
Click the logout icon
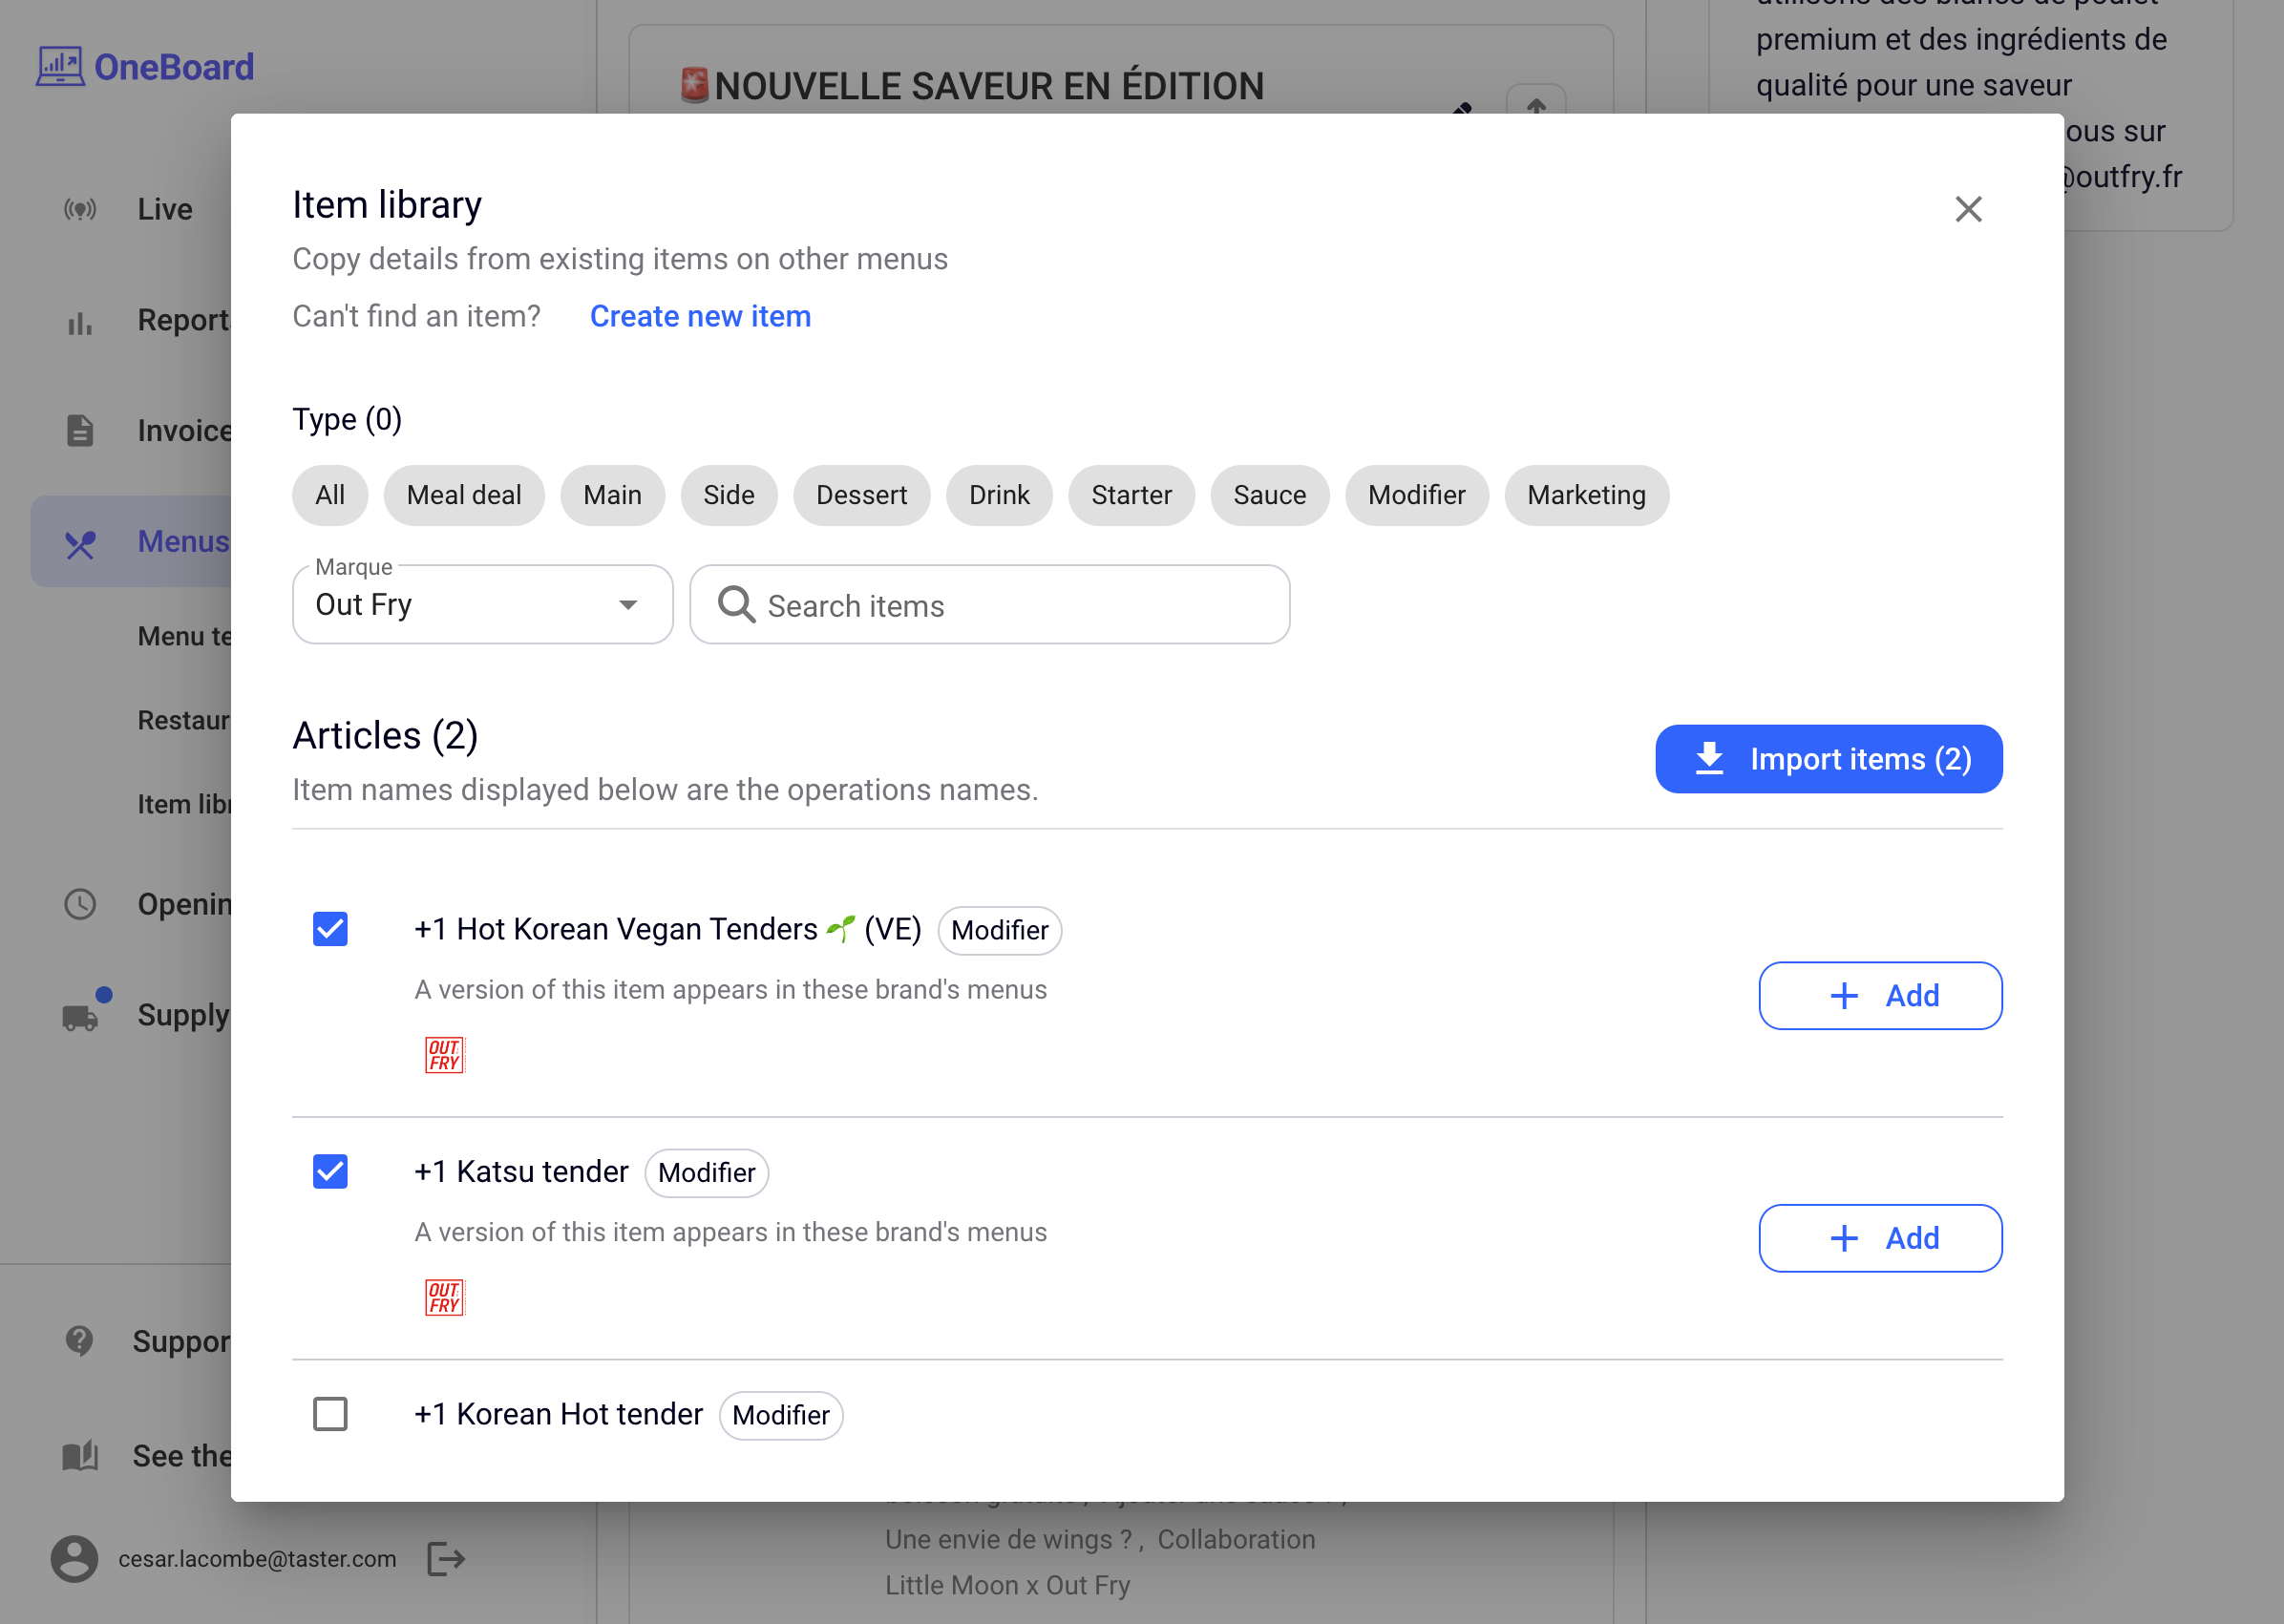pyautogui.click(x=446, y=1558)
